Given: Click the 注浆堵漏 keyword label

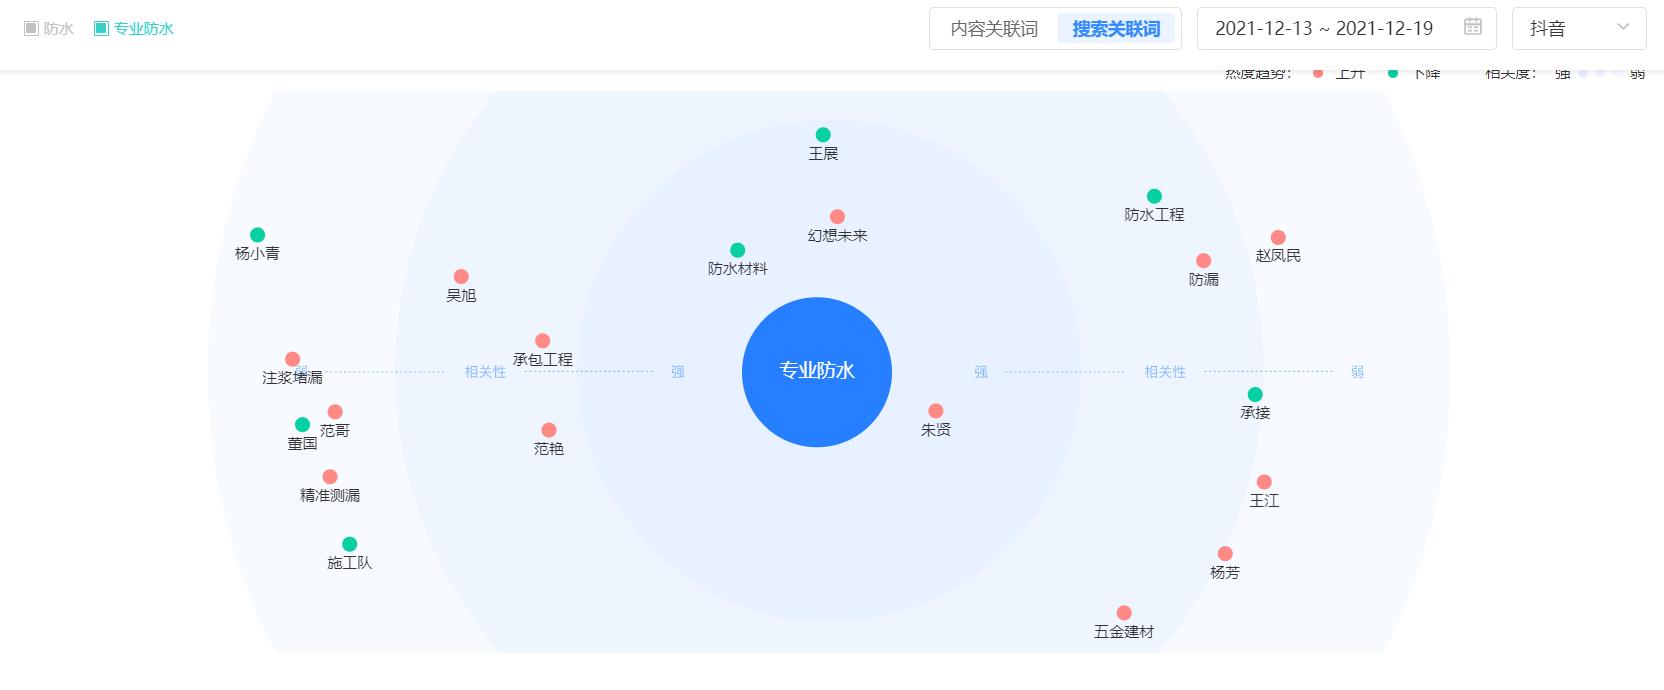Looking at the screenshot, I should point(292,378).
